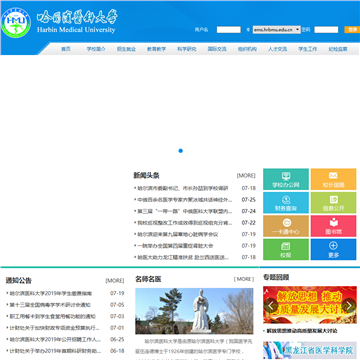Click the 名师名医 section heading
Screen dimensions: 360x360
[148, 279]
